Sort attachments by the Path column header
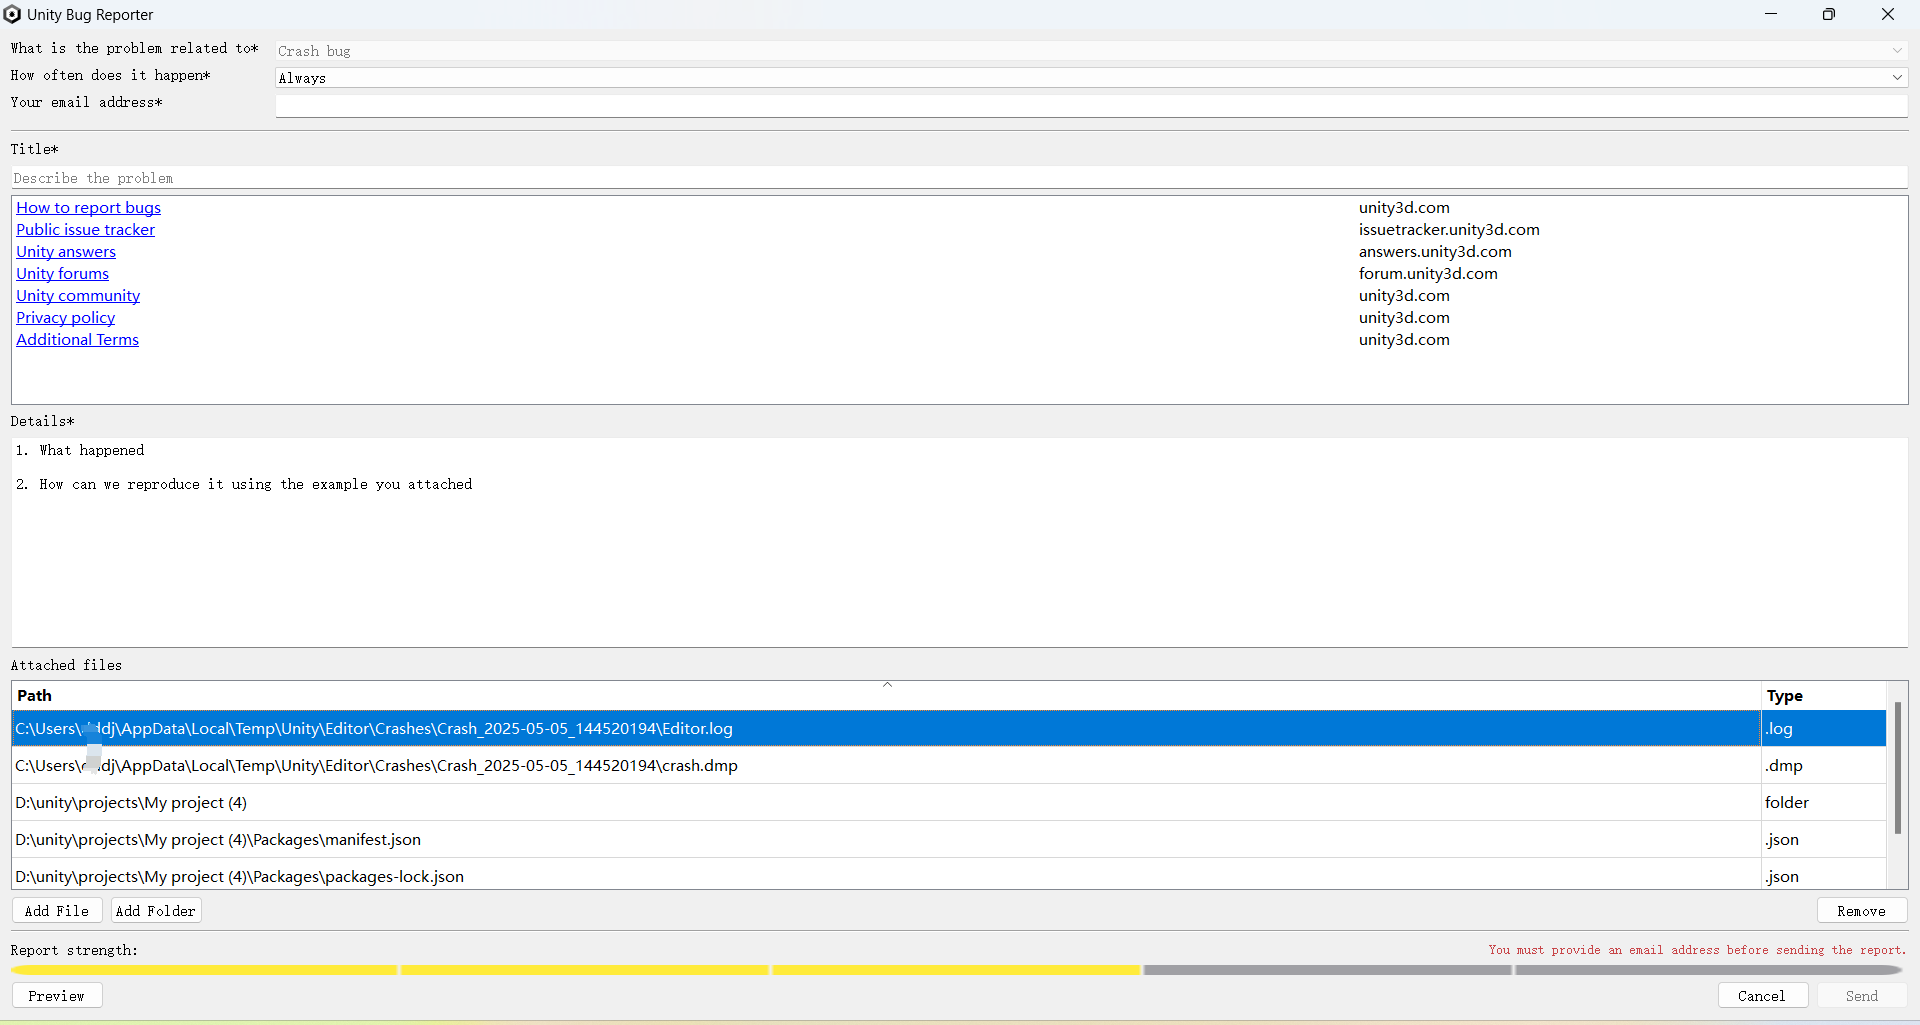The width and height of the screenshot is (1920, 1025). coord(35,696)
